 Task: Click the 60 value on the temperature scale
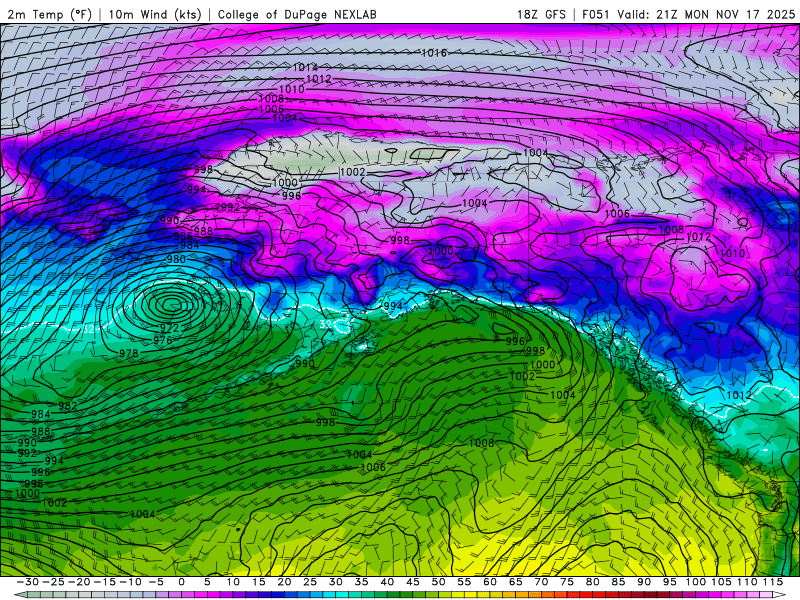point(489,582)
